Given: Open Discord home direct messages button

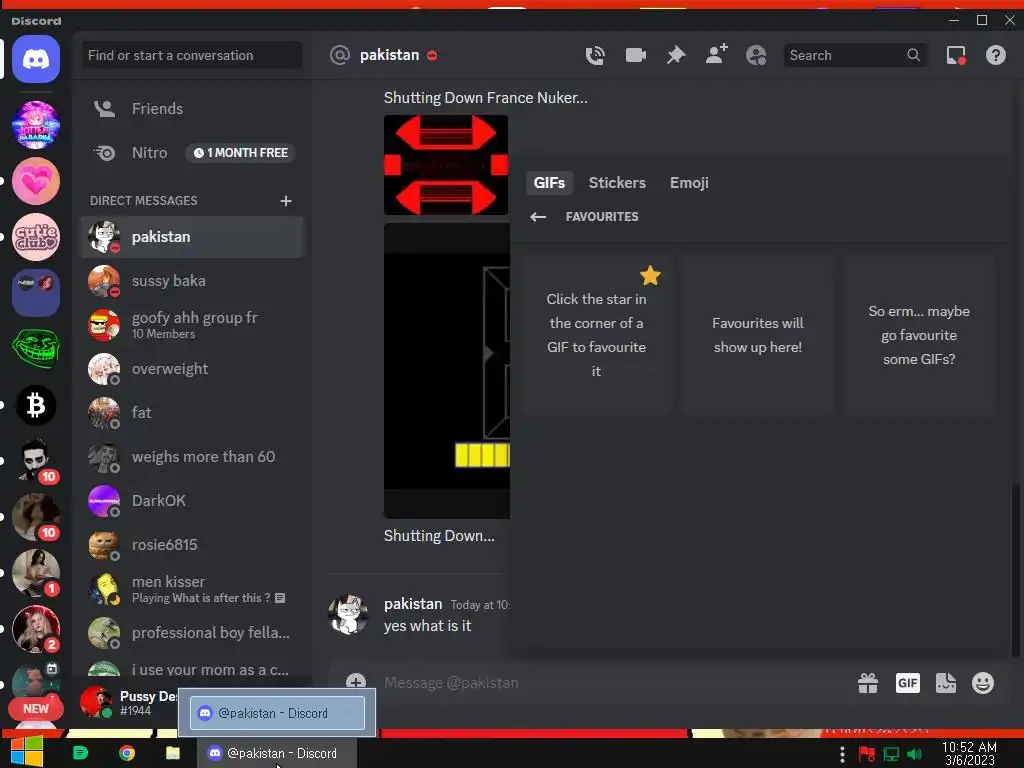Looking at the screenshot, I should [36, 59].
